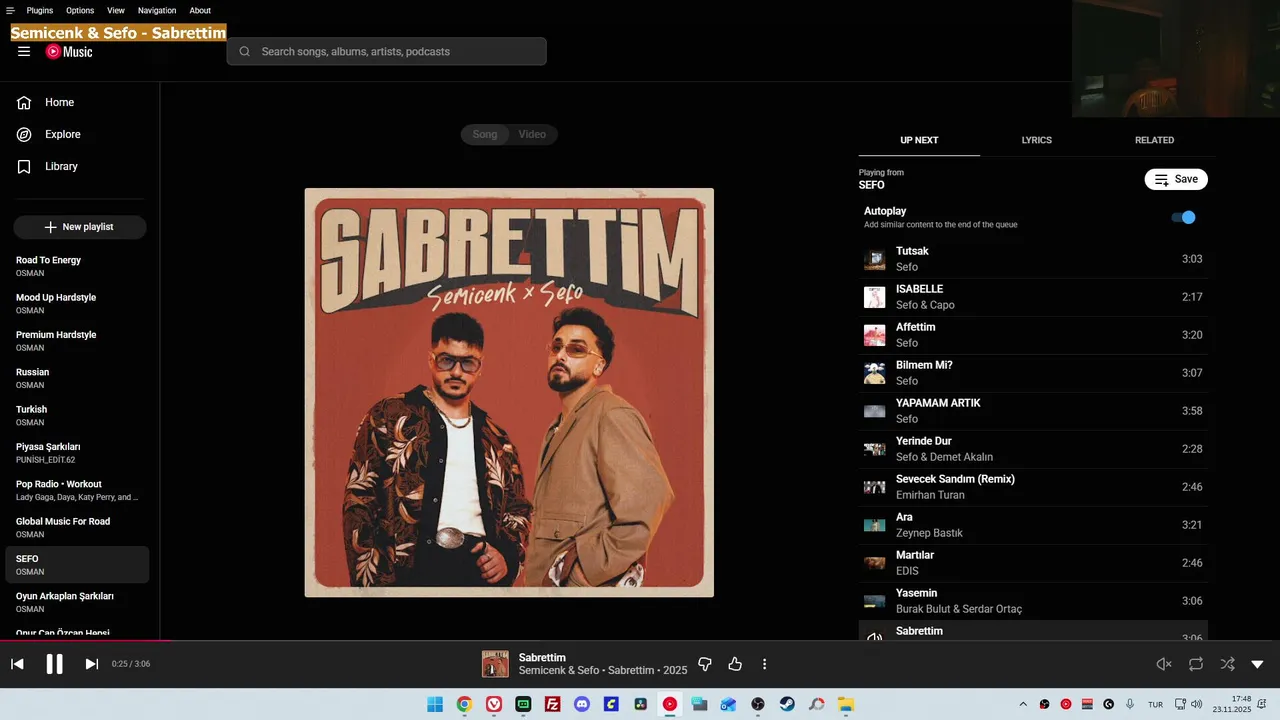Play Martılar by EDIS

click(1033, 563)
